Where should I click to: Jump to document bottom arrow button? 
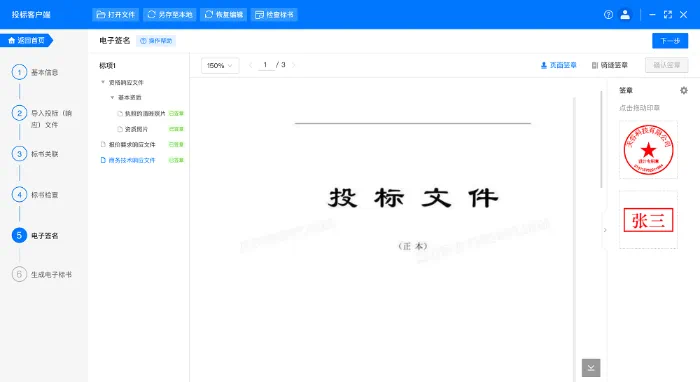coord(591,368)
